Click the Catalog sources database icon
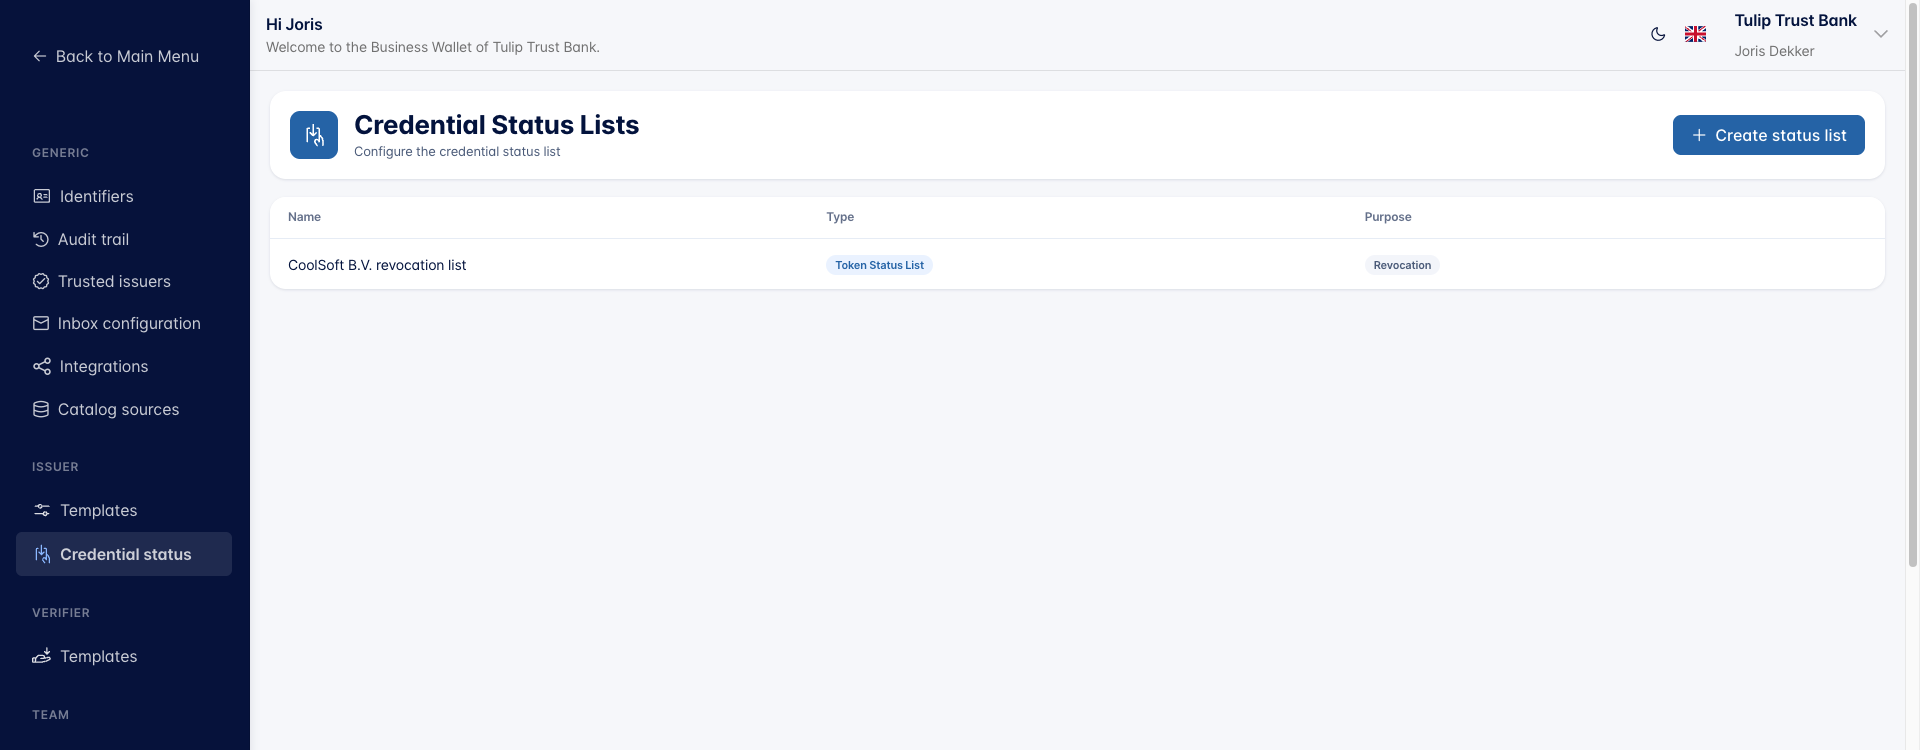 (x=41, y=409)
